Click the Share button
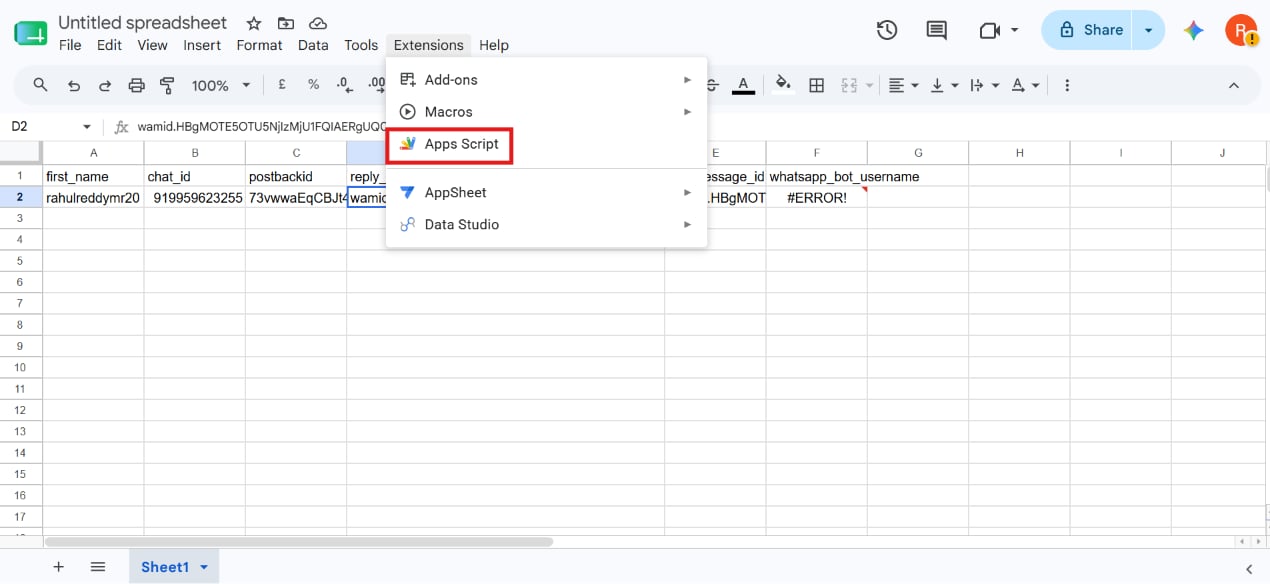Image resolution: width=1270 pixels, height=584 pixels. [1088, 30]
